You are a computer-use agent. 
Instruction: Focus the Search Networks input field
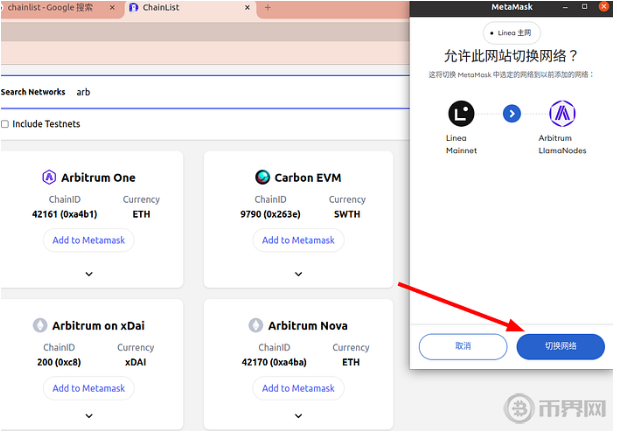coord(240,92)
